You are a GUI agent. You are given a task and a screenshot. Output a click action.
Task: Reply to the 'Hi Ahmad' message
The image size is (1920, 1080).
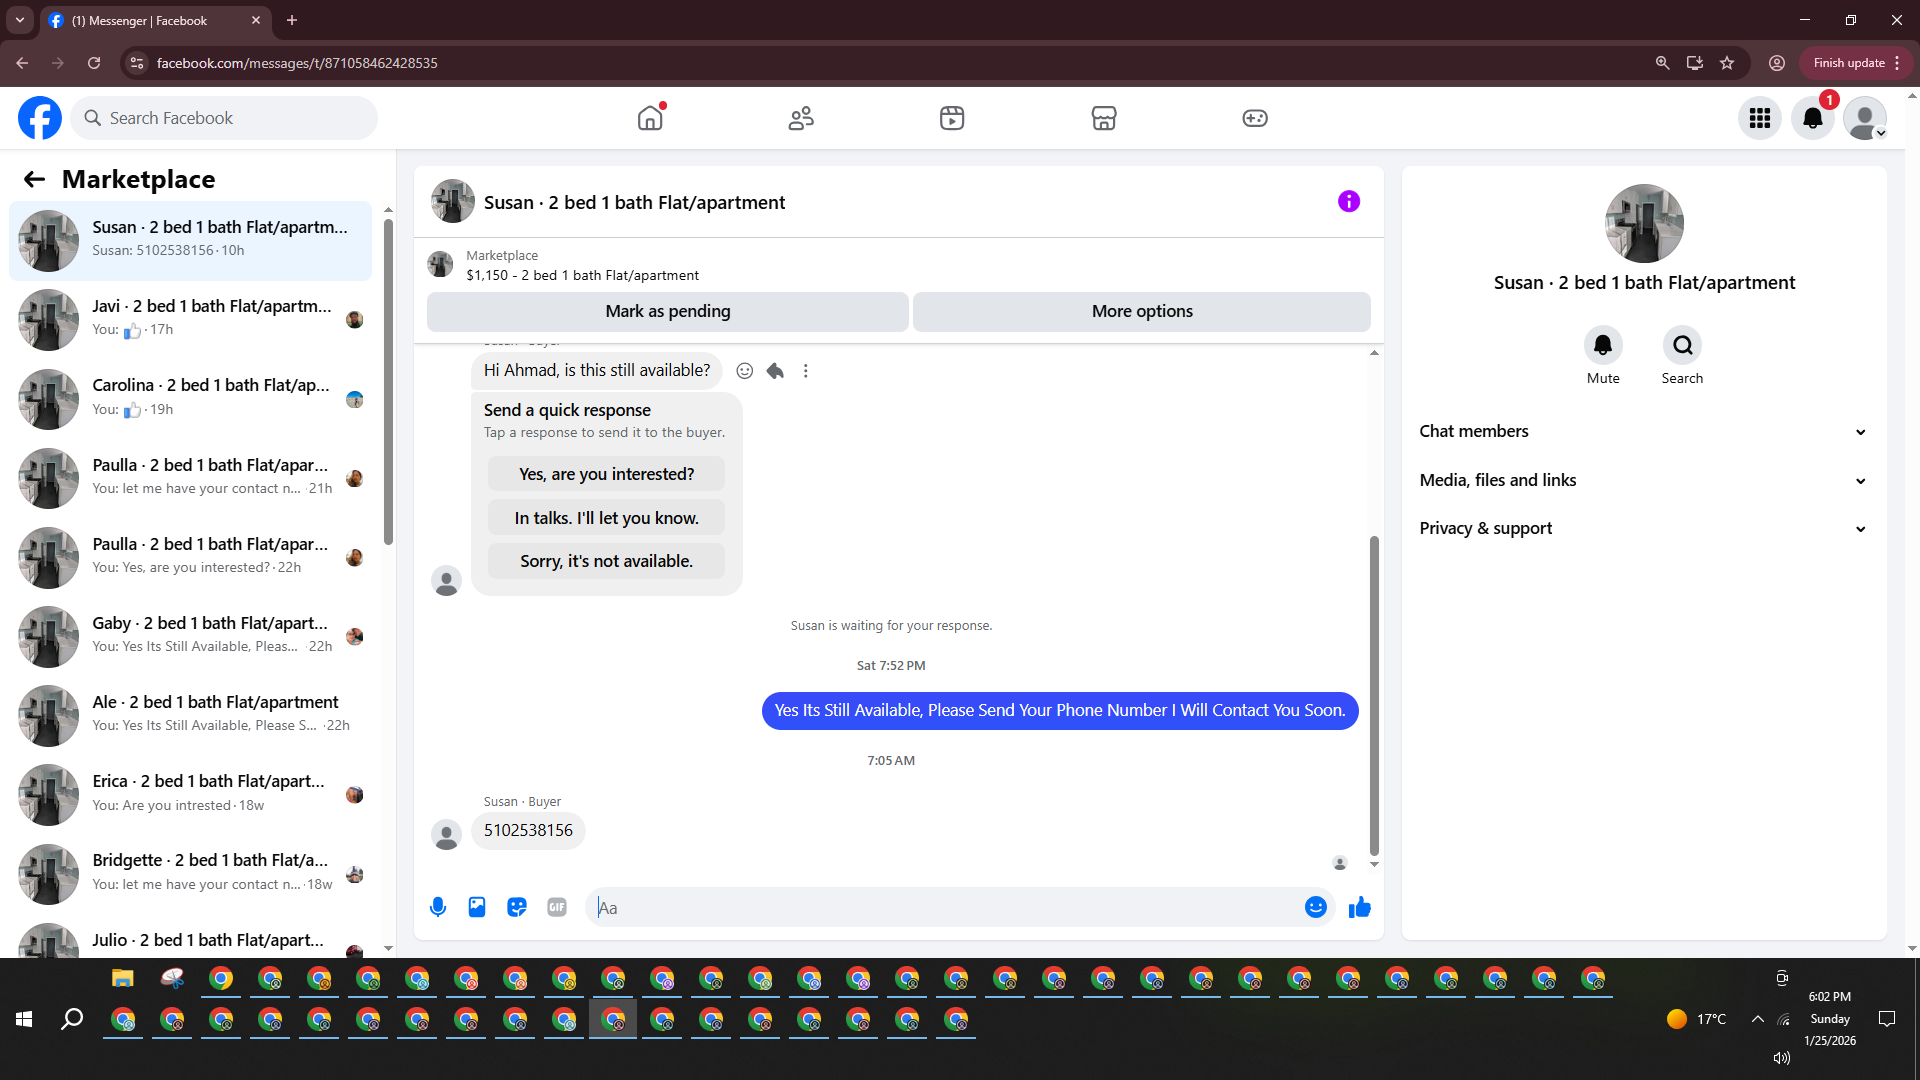click(x=775, y=371)
